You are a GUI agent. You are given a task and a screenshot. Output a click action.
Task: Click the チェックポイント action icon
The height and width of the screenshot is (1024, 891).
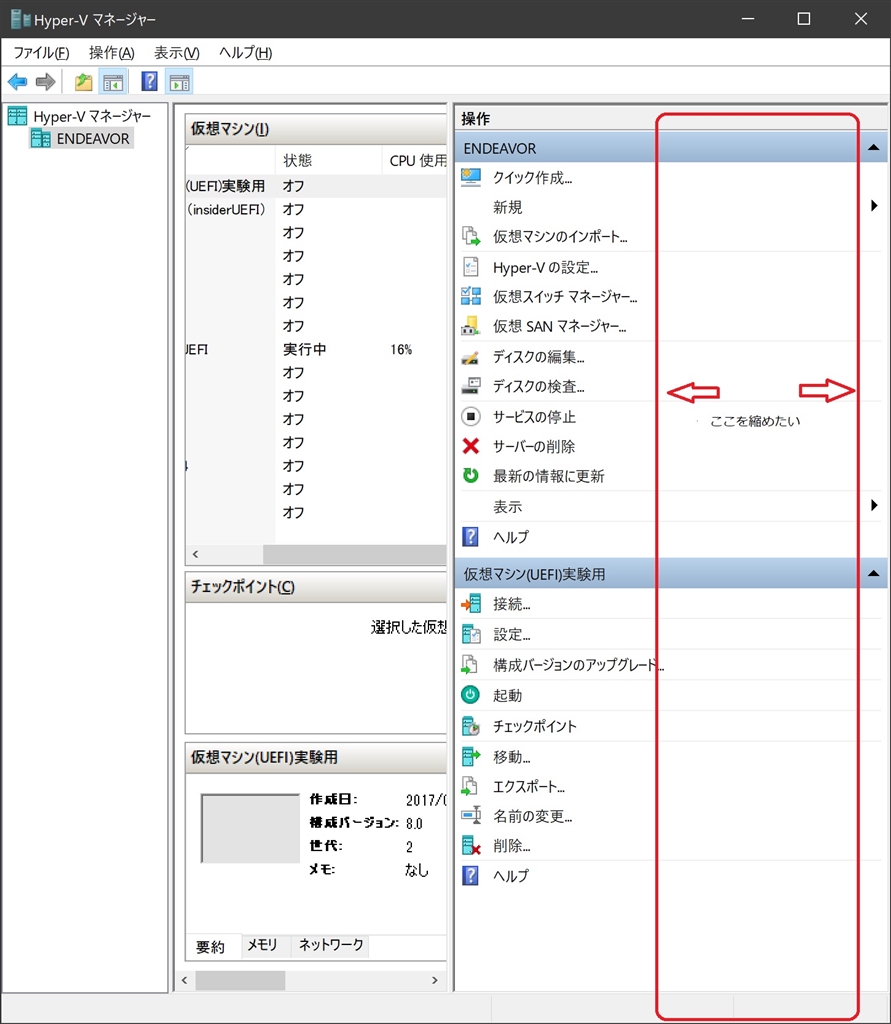[x=471, y=726]
